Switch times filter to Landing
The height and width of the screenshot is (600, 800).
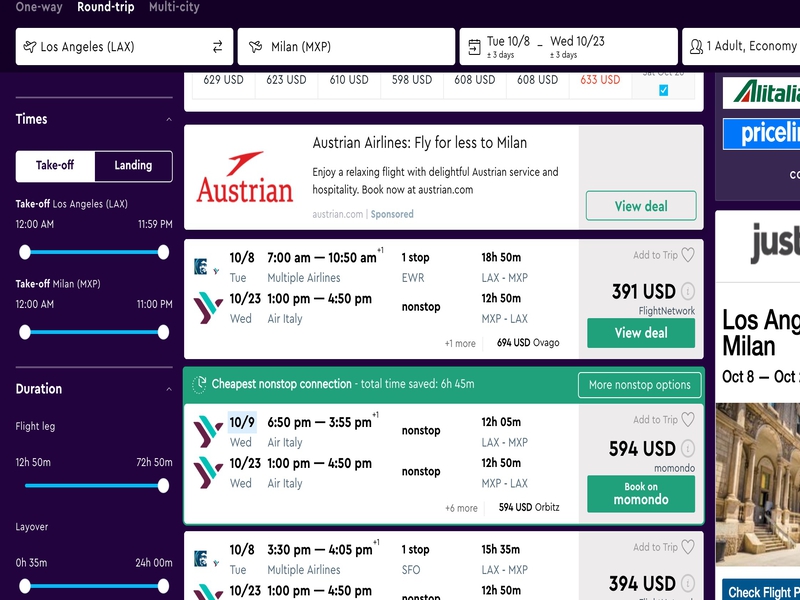tap(133, 166)
